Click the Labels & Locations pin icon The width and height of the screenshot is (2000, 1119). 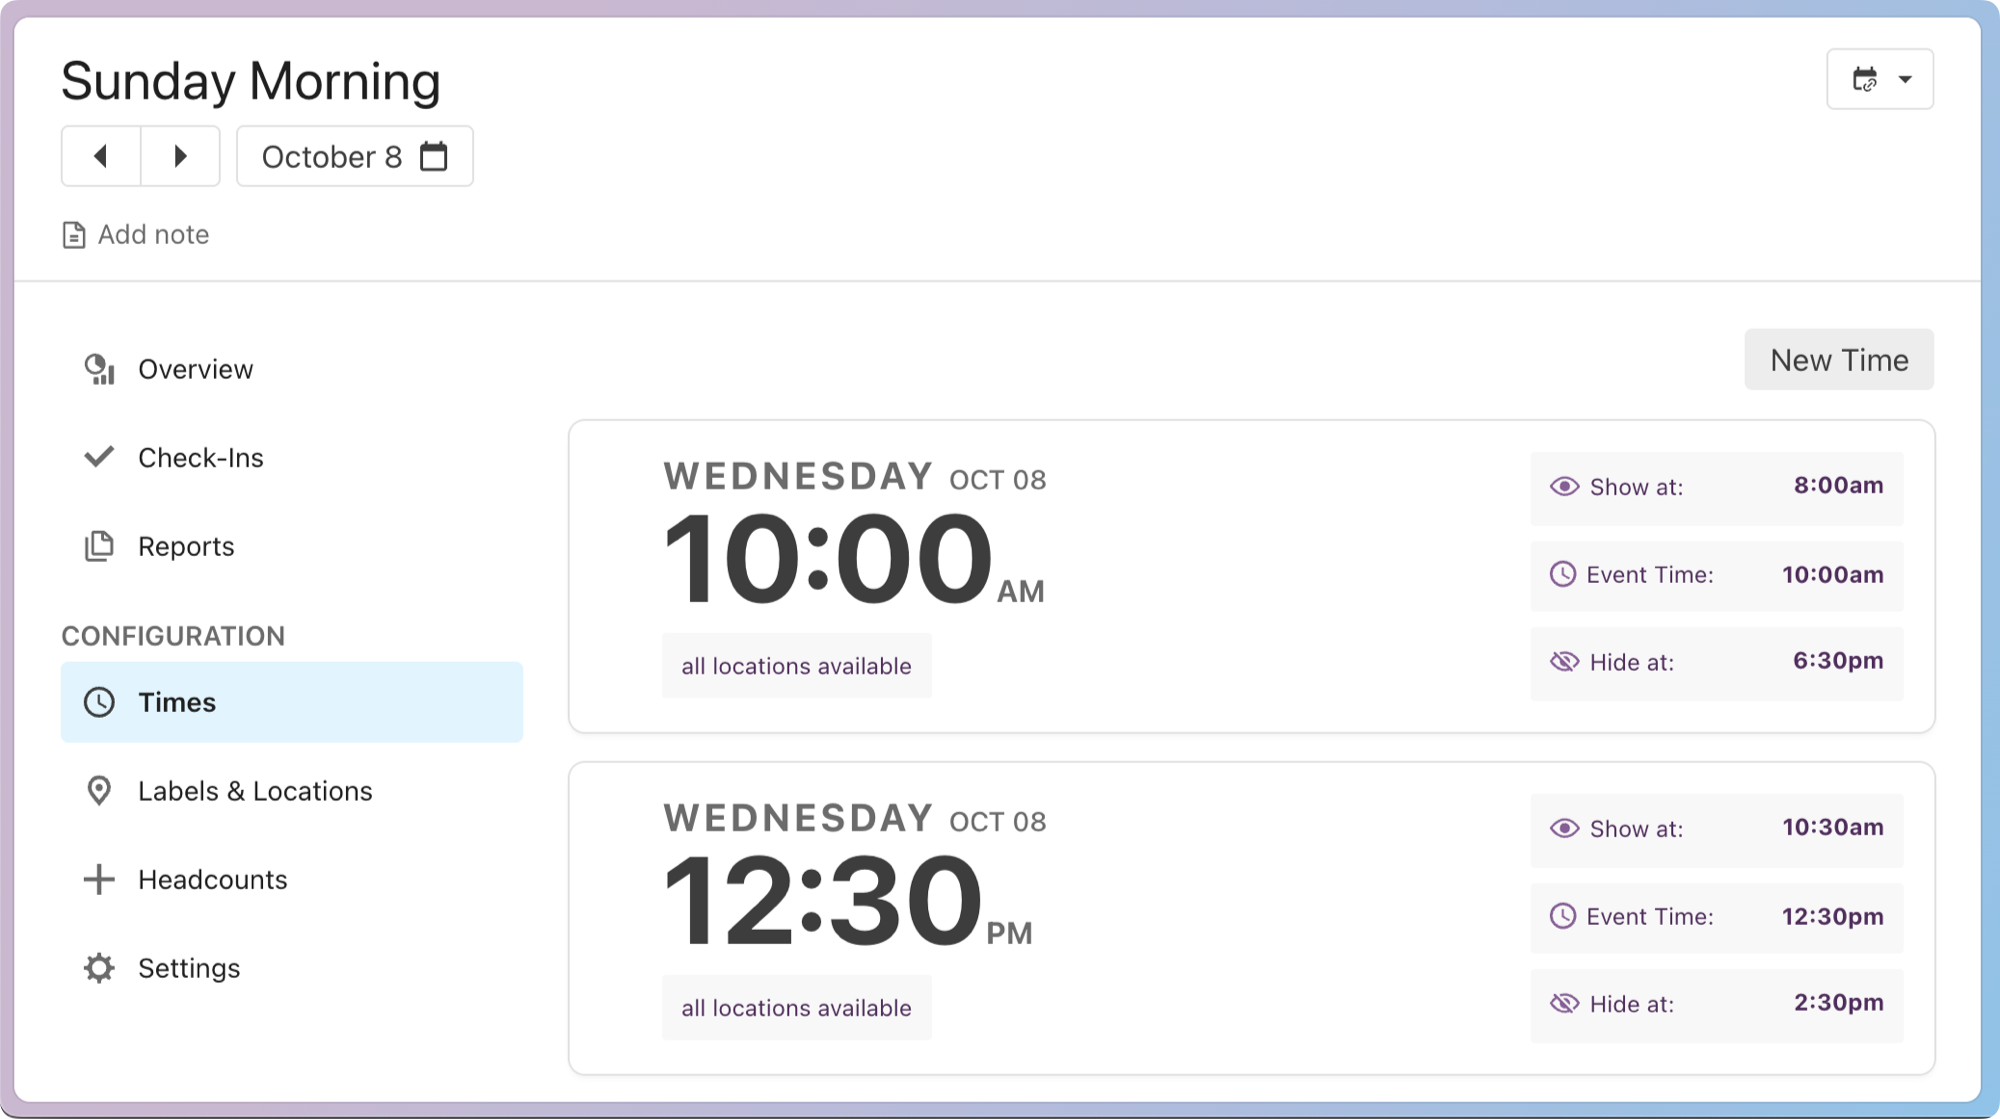click(x=99, y=791)
